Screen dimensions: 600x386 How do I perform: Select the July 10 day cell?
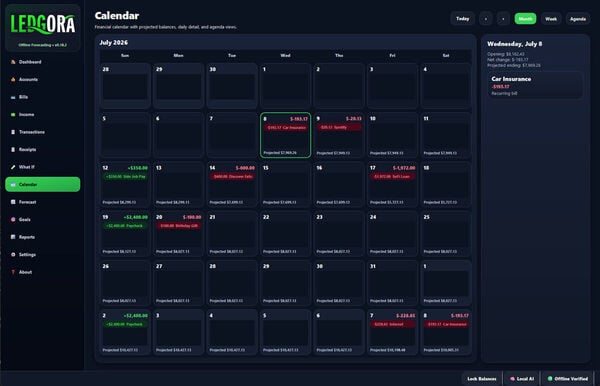(x=393, y=135)
